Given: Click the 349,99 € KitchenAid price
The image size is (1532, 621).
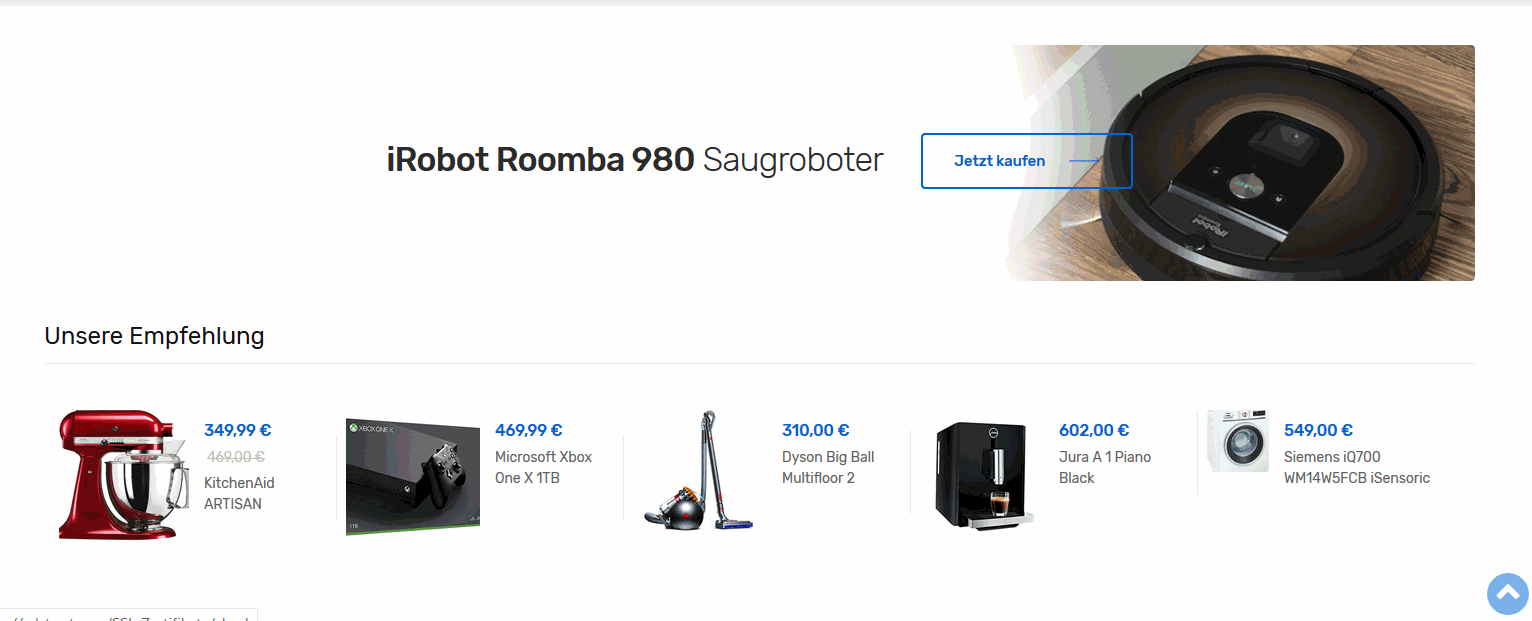Looking at the screenshot, I should tap(238, 430).
